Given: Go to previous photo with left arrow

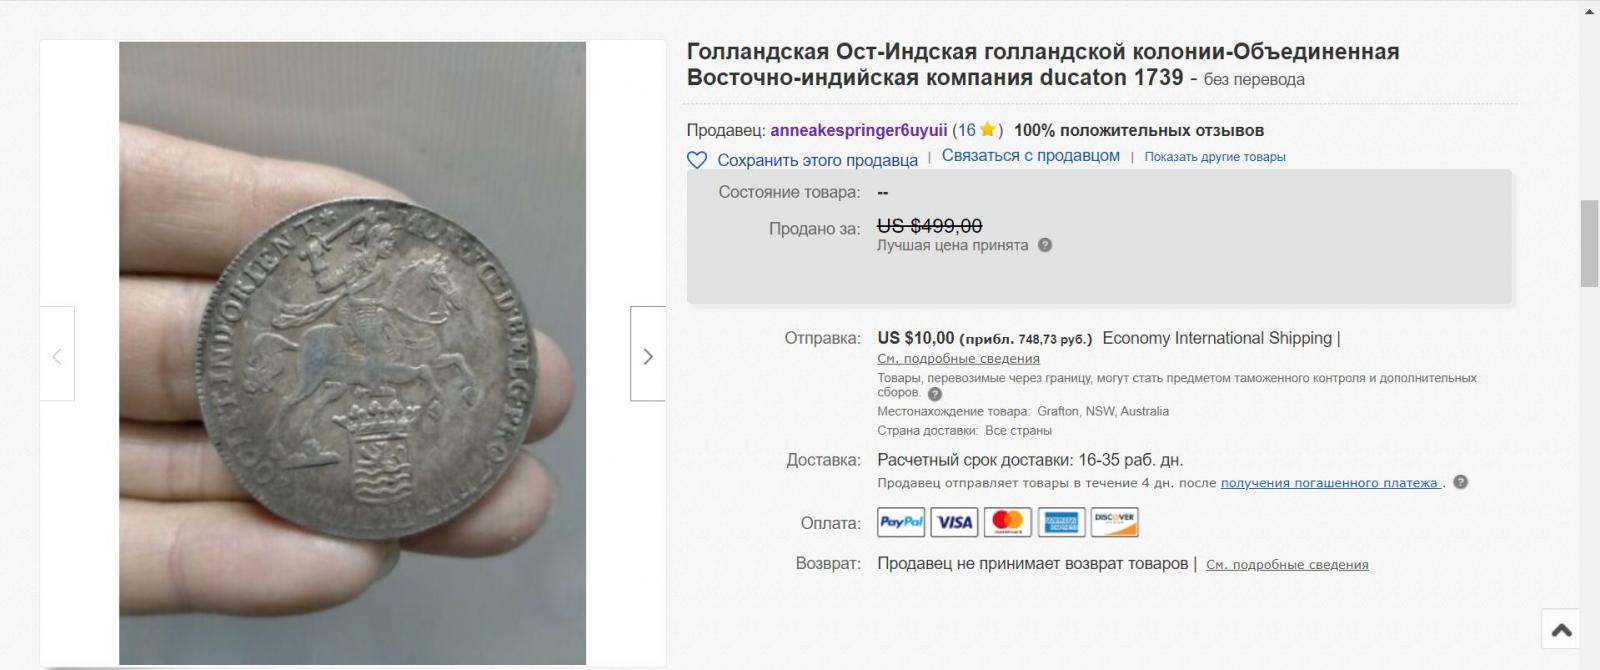Looking at the screenshot, I should 57,354.
